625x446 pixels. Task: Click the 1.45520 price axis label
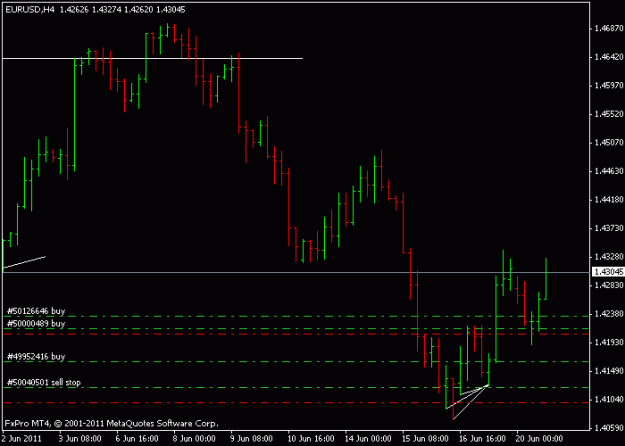coord(608,114)
